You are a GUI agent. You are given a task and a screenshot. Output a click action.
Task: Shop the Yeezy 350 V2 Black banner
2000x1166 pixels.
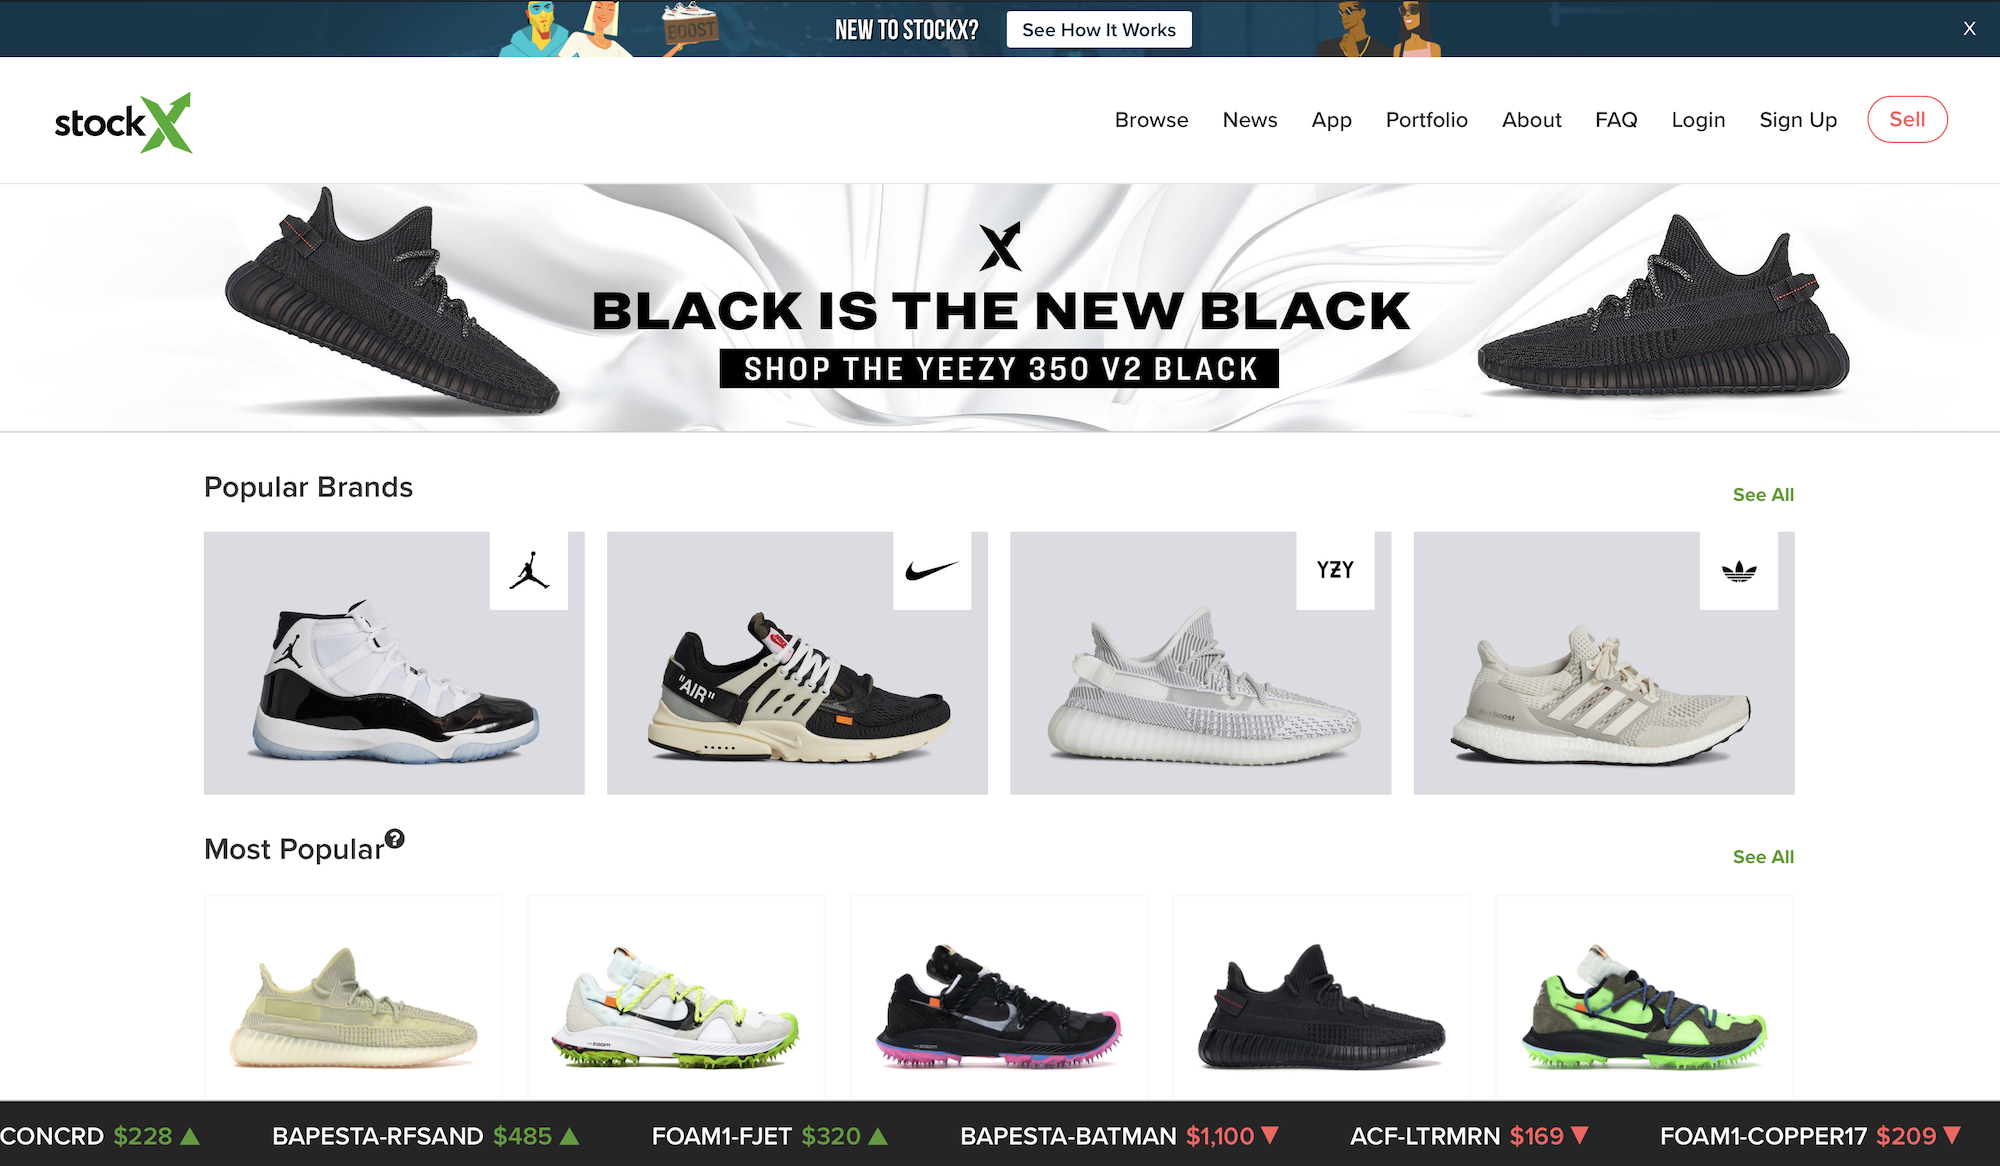(1000, 368)
